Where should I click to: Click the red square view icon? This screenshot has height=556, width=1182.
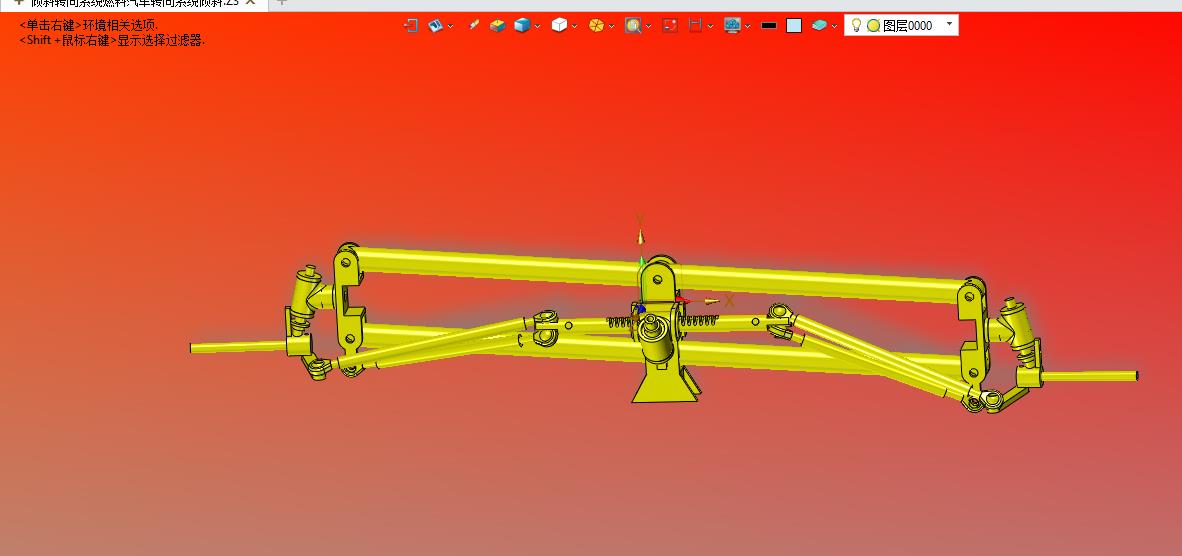tap(670, 26)
